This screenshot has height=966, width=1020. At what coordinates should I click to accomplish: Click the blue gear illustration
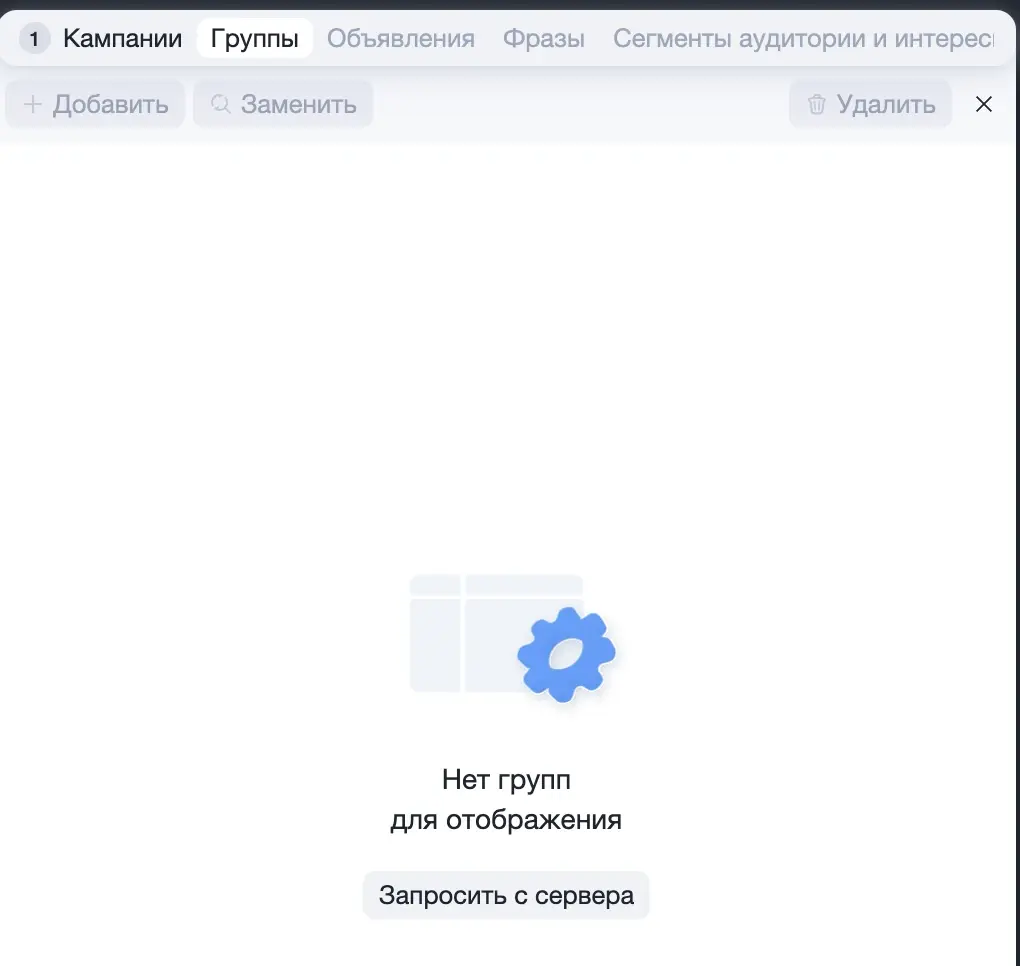[567, 654]
